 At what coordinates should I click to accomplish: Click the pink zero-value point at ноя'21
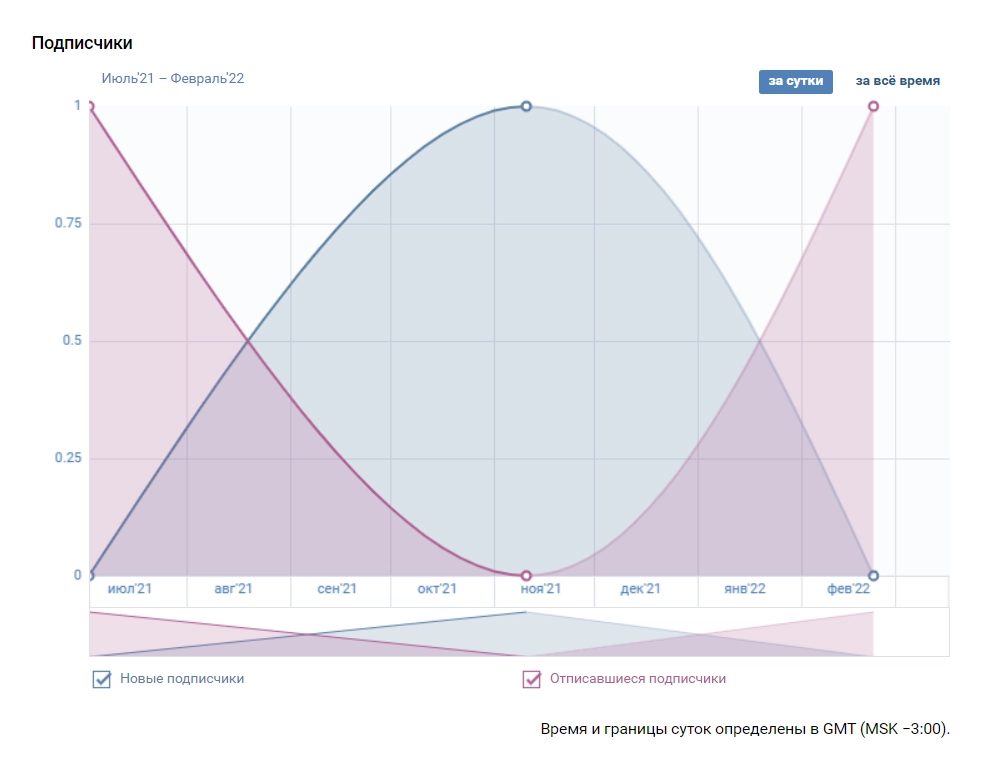pyautogui.click(x=526, y=576)
